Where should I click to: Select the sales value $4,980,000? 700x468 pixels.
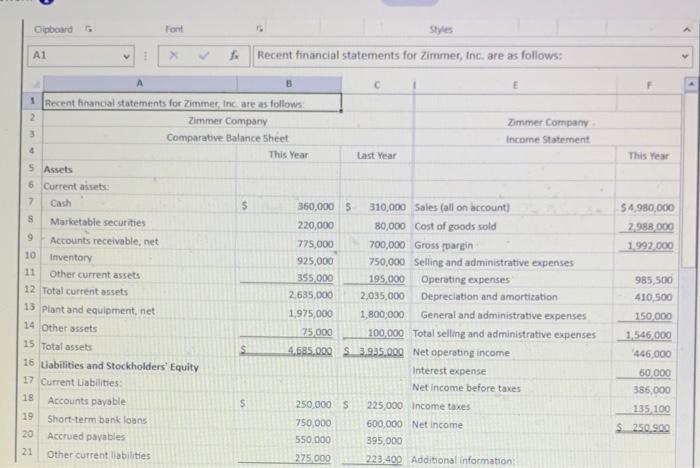(x=647, y=208)
